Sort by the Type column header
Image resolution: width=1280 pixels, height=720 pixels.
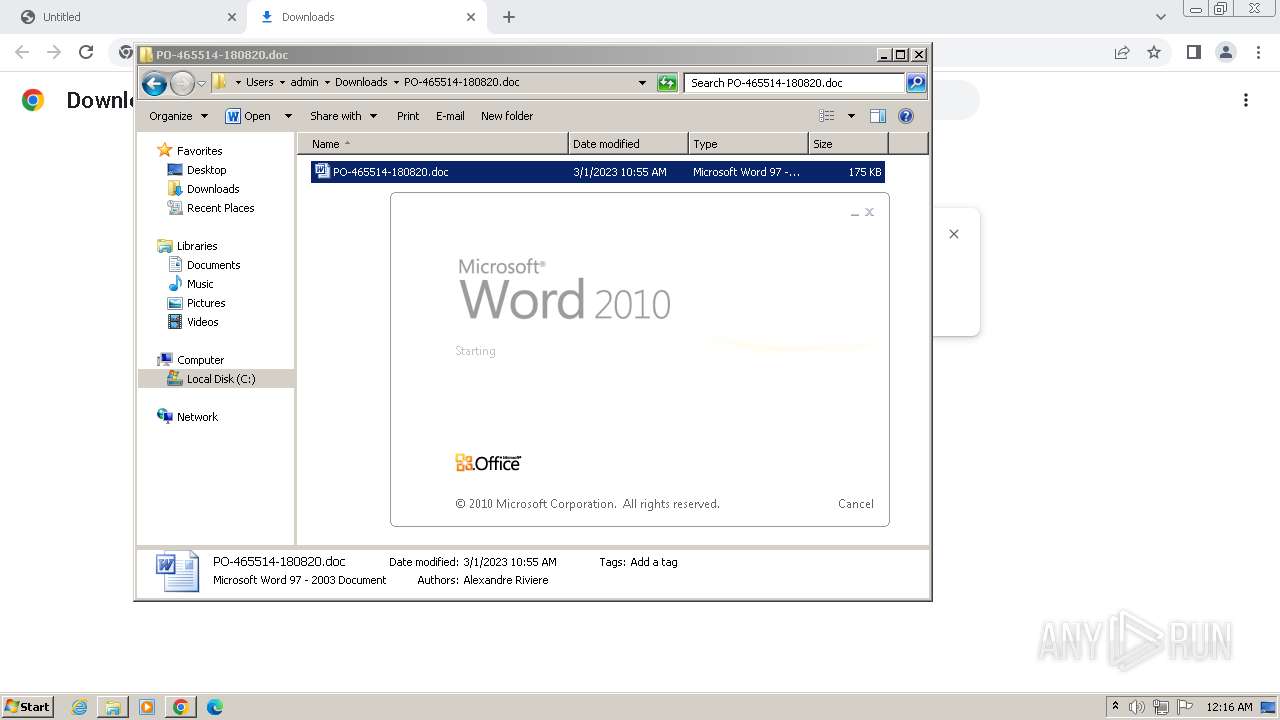pyautogui.click(x=748, y=144)
